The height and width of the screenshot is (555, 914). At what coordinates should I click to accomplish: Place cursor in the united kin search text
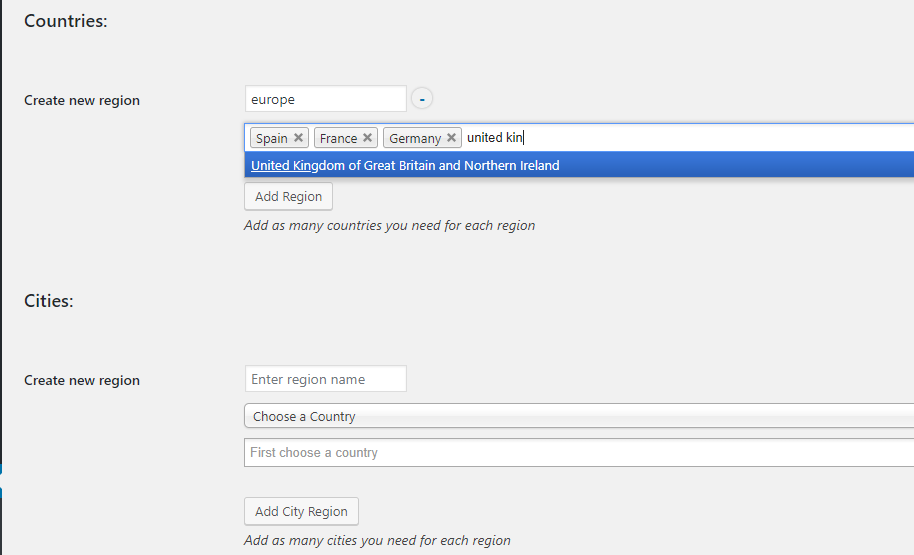pyautogui.click(x=495, y=138)
